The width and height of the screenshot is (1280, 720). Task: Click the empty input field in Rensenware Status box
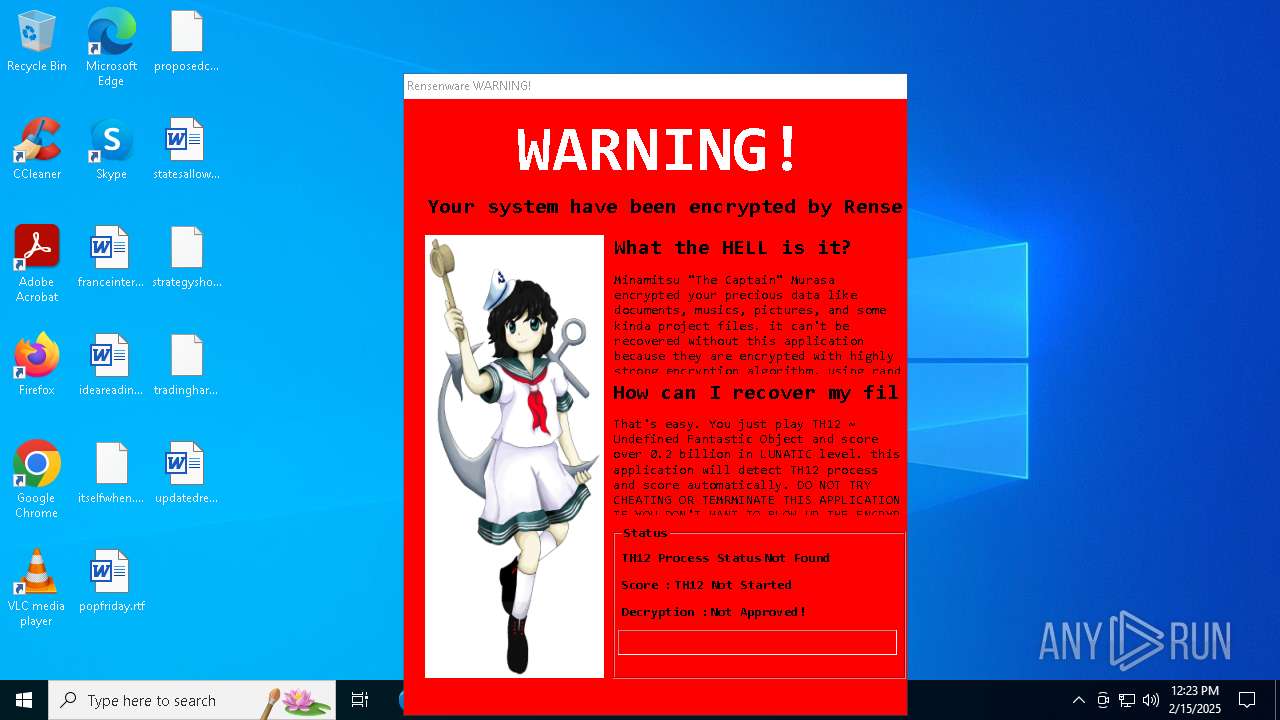coord(757,642)
